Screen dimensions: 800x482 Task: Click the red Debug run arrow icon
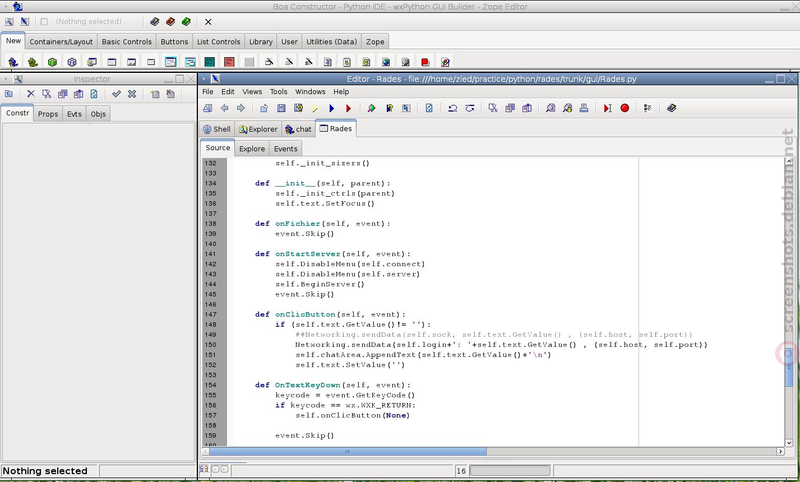pyautogui.click(x=348, y=108)
